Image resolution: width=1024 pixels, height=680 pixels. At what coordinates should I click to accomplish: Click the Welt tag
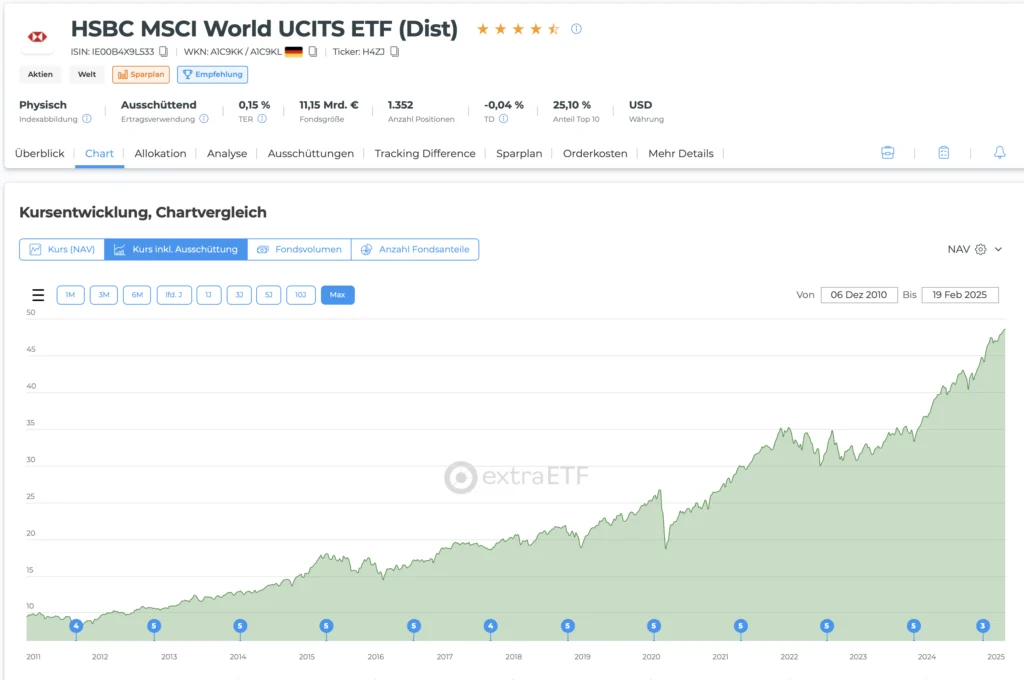coord(87,74)
